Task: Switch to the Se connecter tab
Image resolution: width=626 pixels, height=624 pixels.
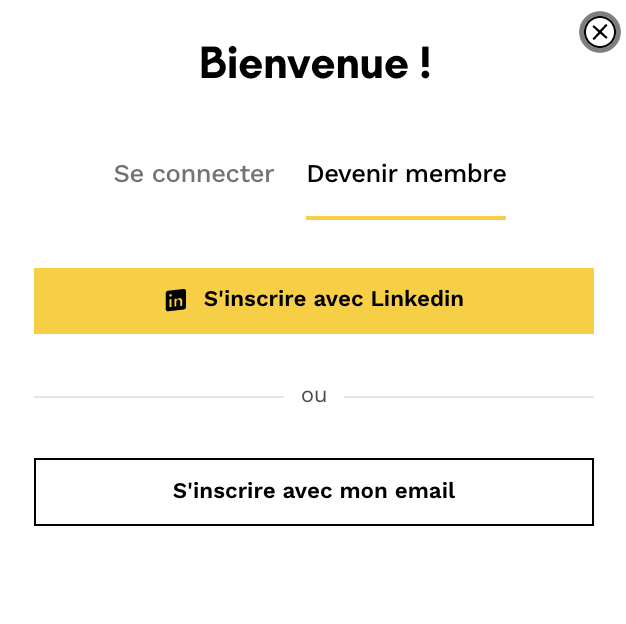Action: [x=194, y=174]
